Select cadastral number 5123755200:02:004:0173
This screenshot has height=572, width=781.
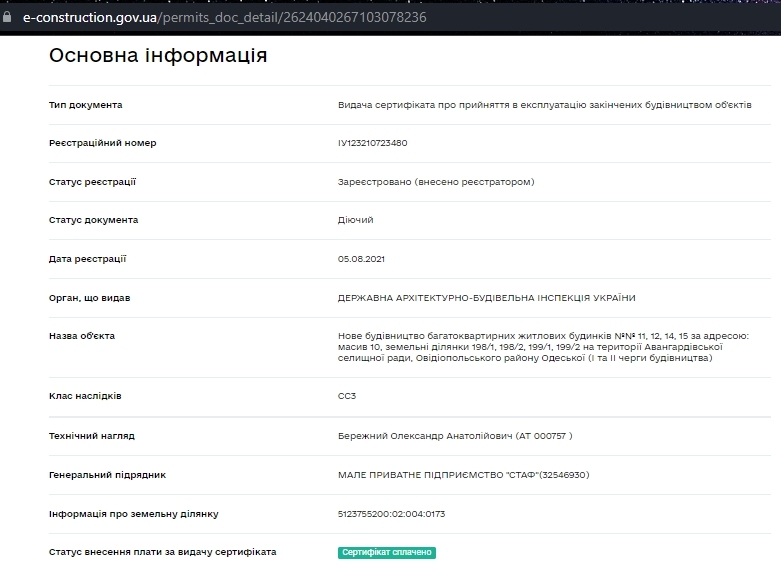(x=391, y=514)
